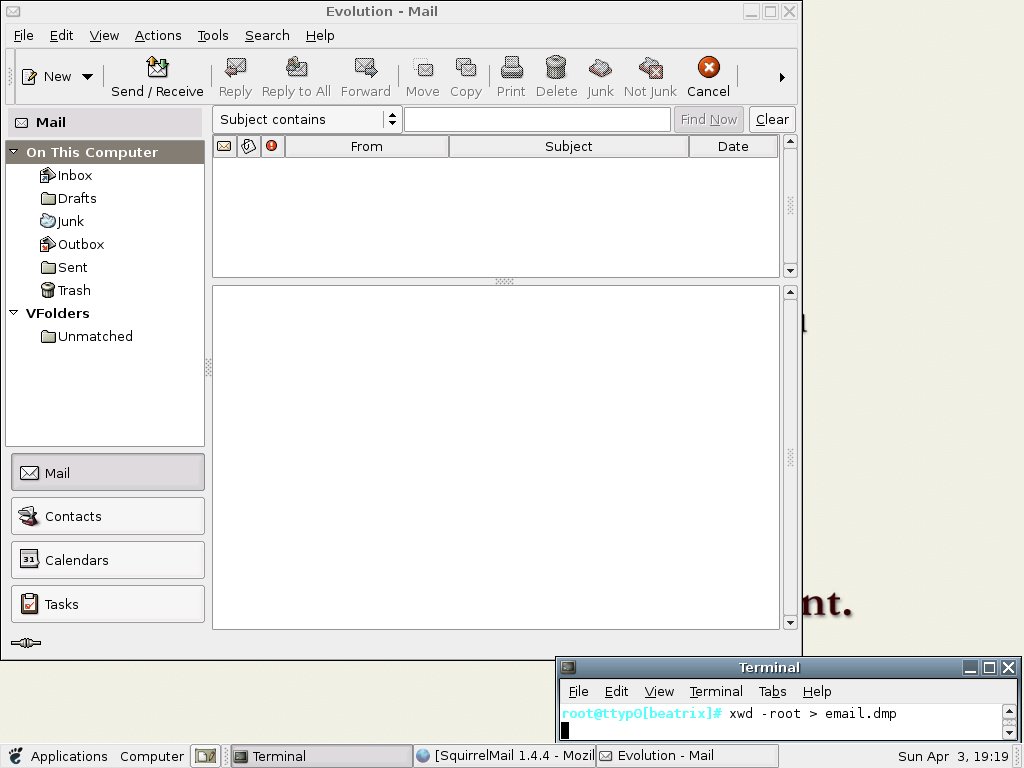Click message list scrollbar down arrow

(x=790, y=270)
